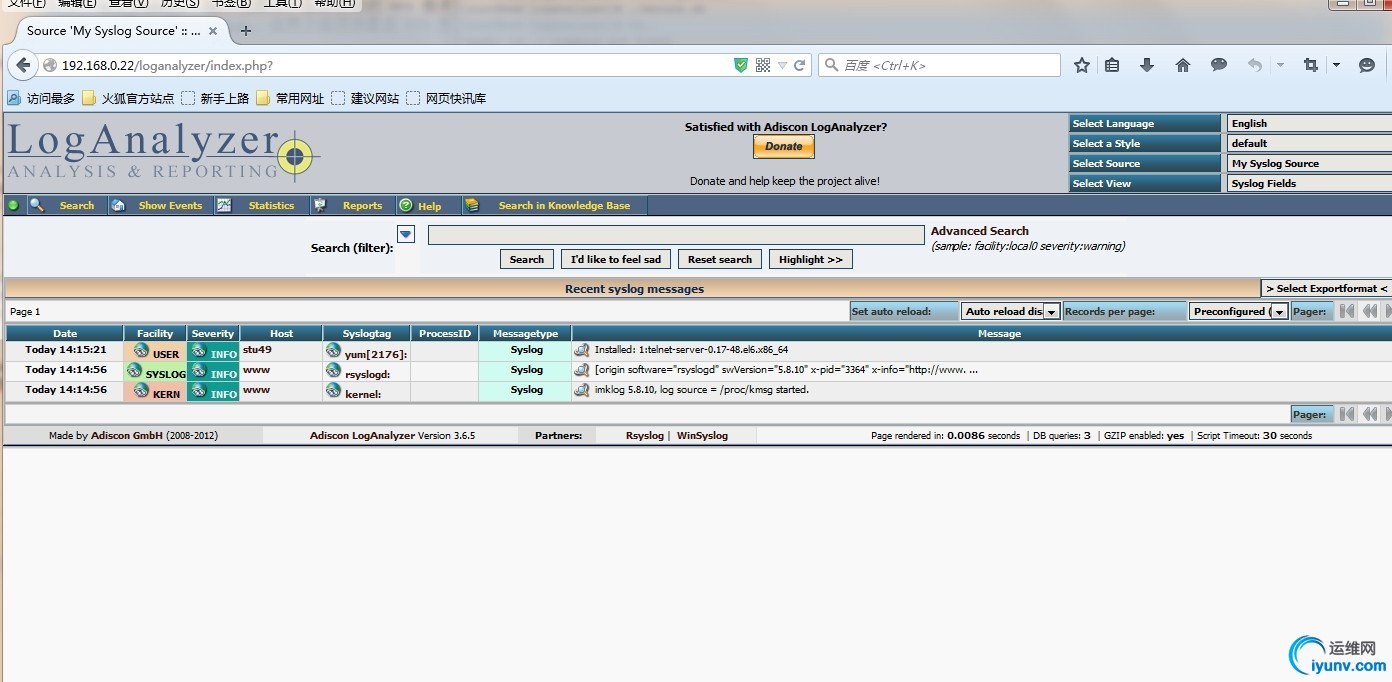Image resolution: width=1392 pixels, height=682 pixels.
Task: Click the 'I'd like to feel sad' button
Action: [x=616, y=259]
